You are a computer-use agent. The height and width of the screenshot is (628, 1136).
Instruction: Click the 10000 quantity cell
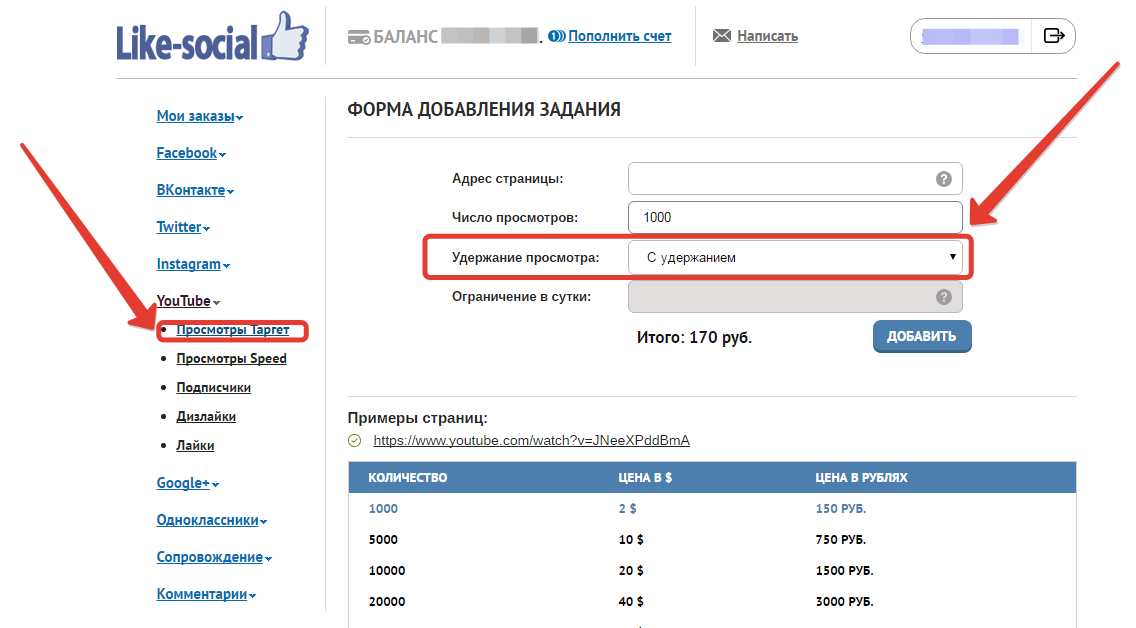(x=387, y=571)
